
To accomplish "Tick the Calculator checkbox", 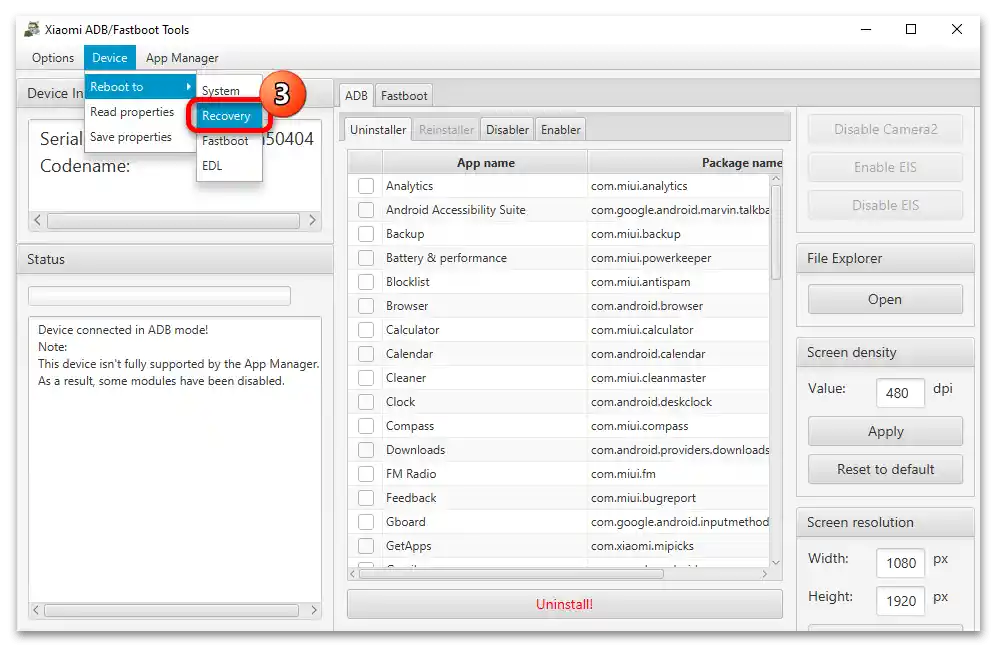I will pos(366,330).
